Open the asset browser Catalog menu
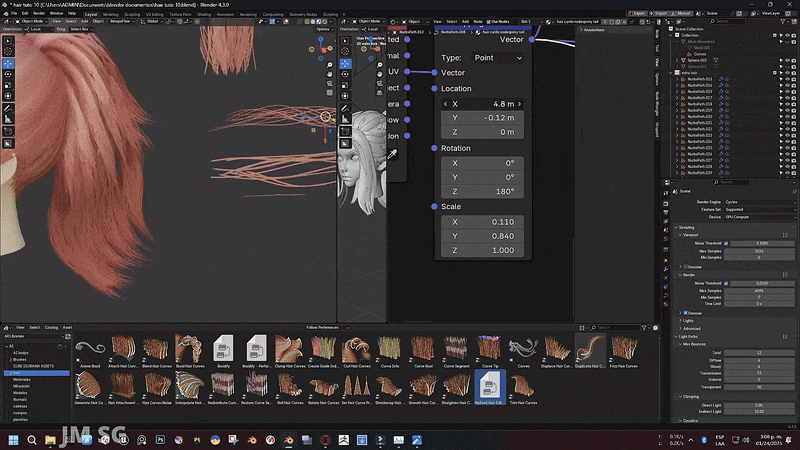Viewport: 800px width, 450px height. coord(52,328)
